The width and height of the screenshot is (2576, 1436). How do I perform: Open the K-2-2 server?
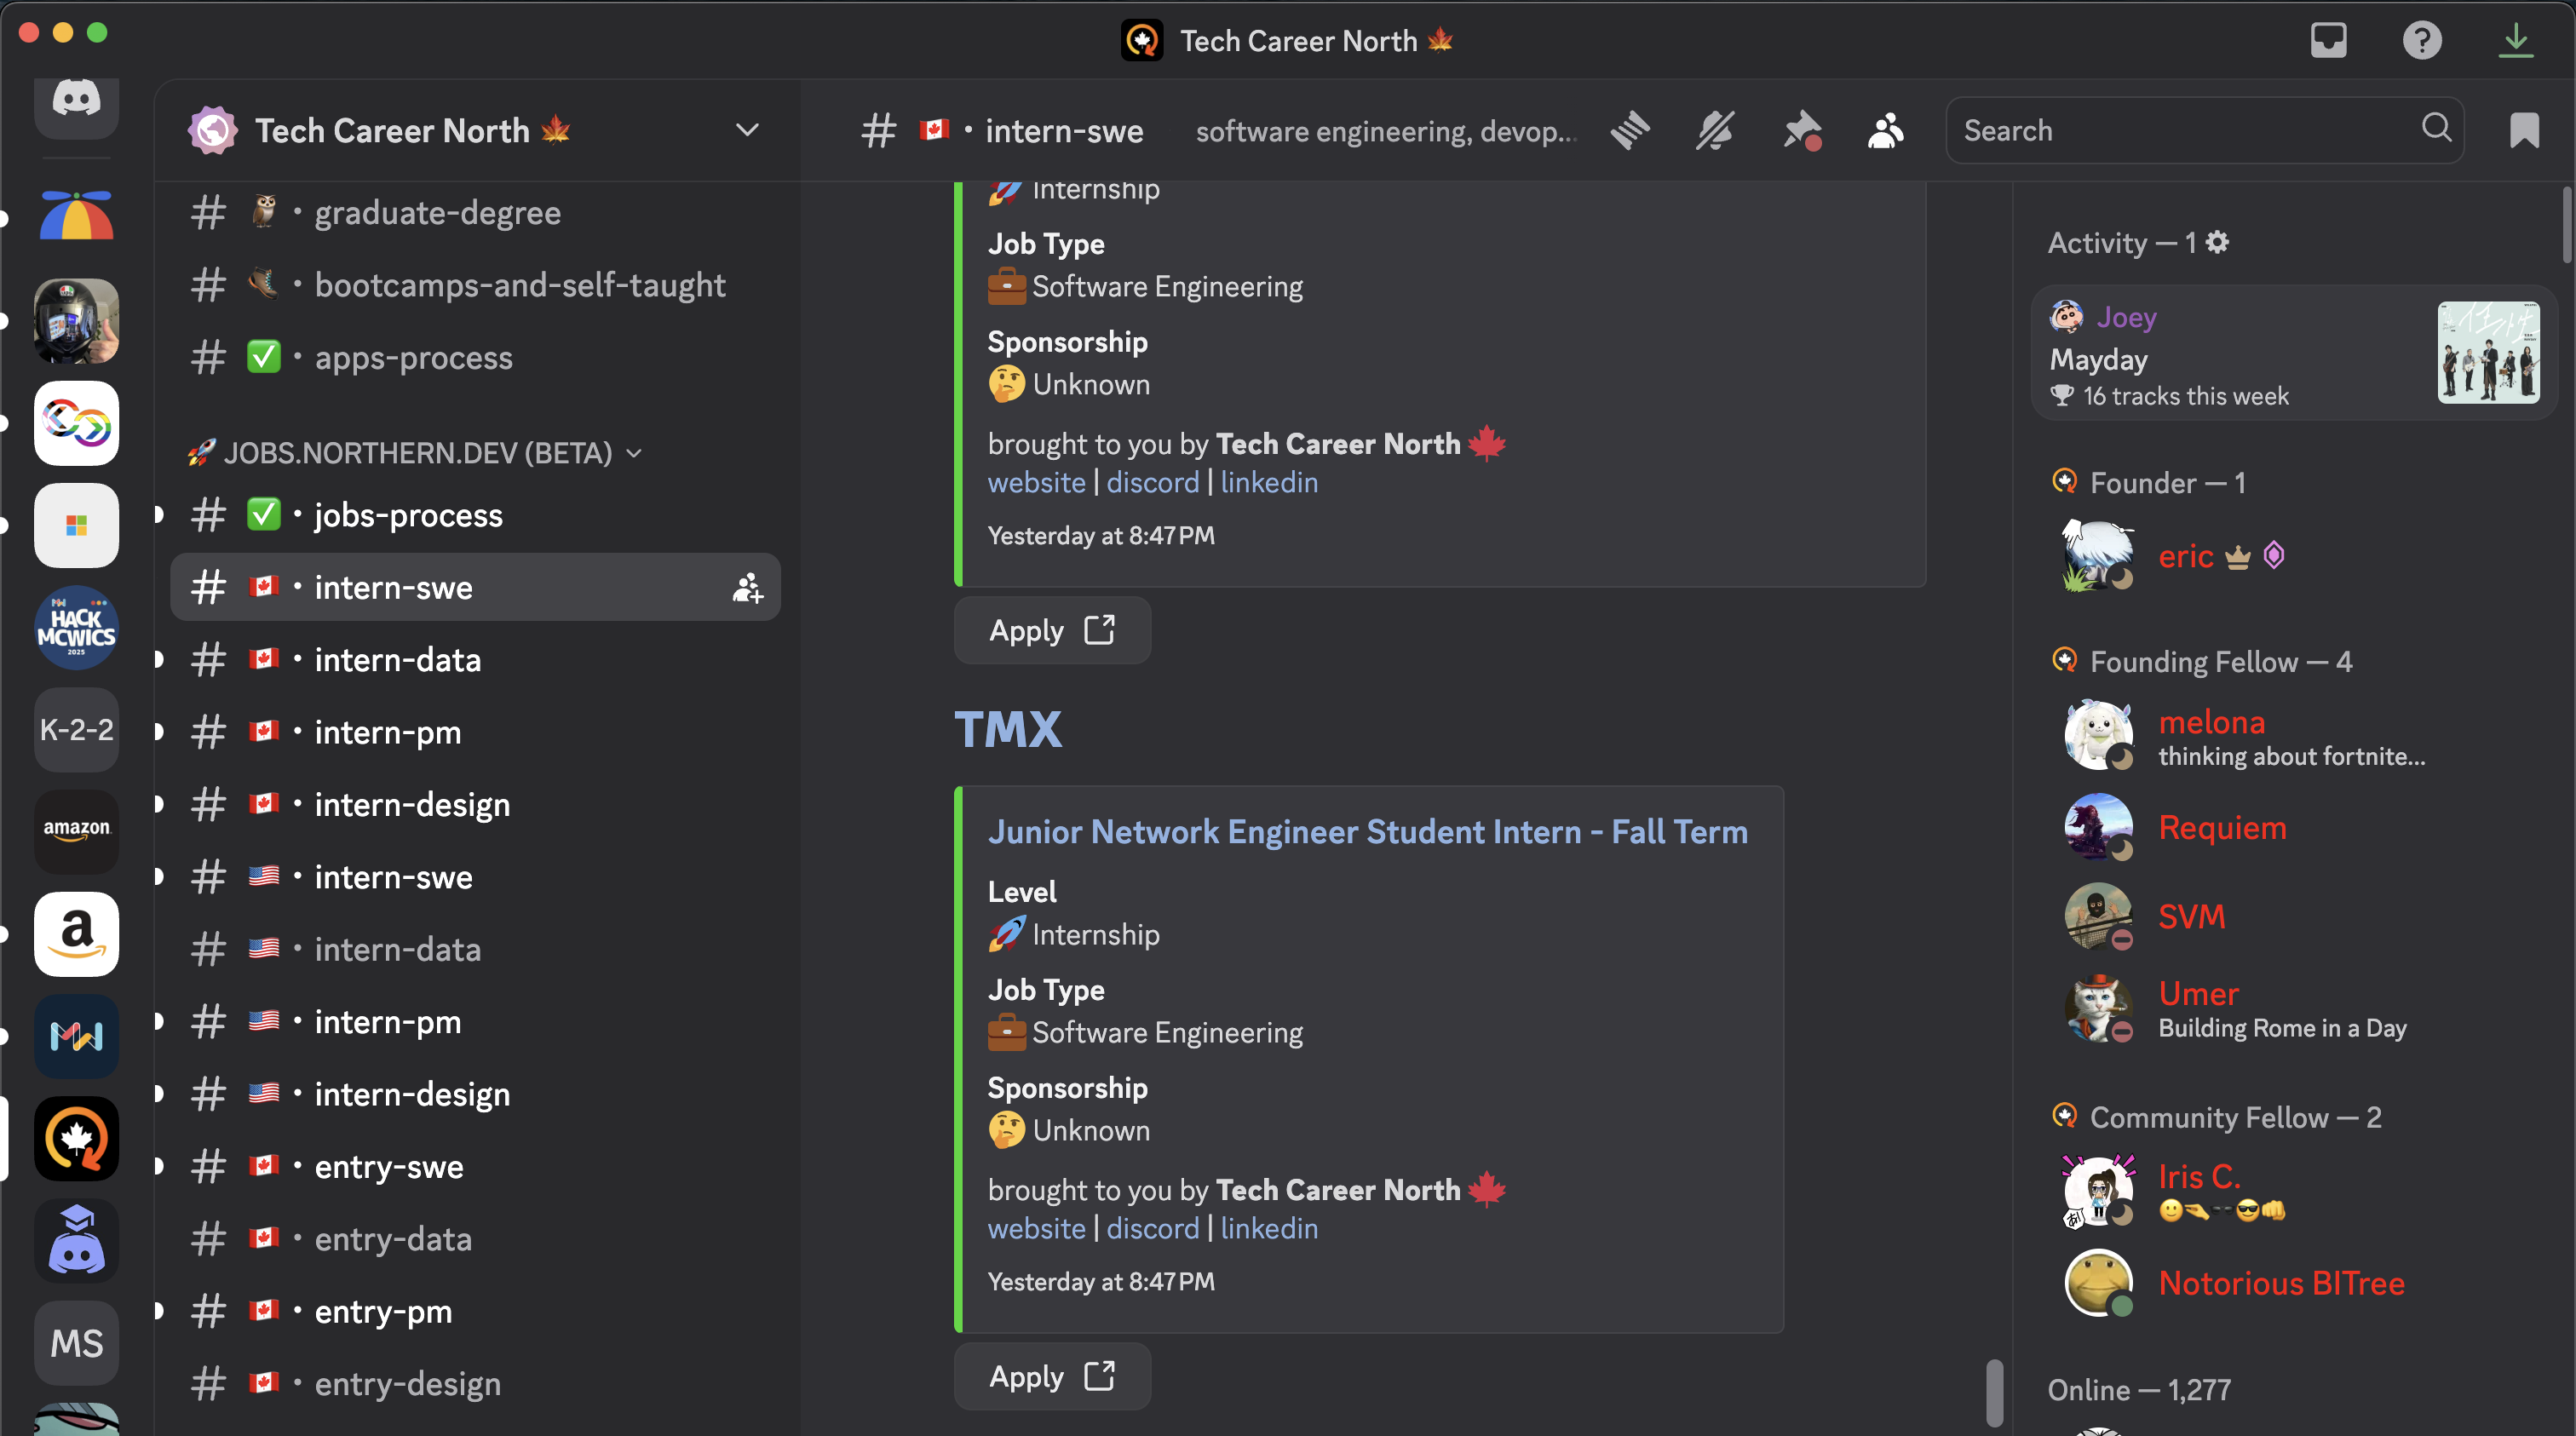(x=76, y=730)
